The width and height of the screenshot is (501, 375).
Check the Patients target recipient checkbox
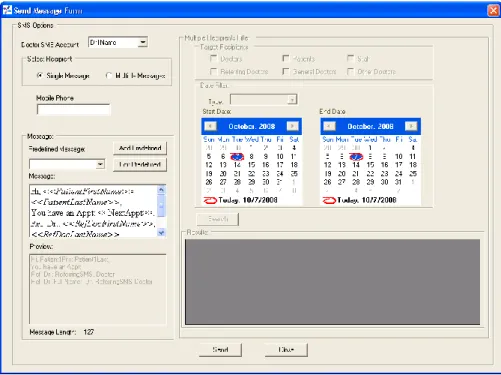tap(286, 59)
